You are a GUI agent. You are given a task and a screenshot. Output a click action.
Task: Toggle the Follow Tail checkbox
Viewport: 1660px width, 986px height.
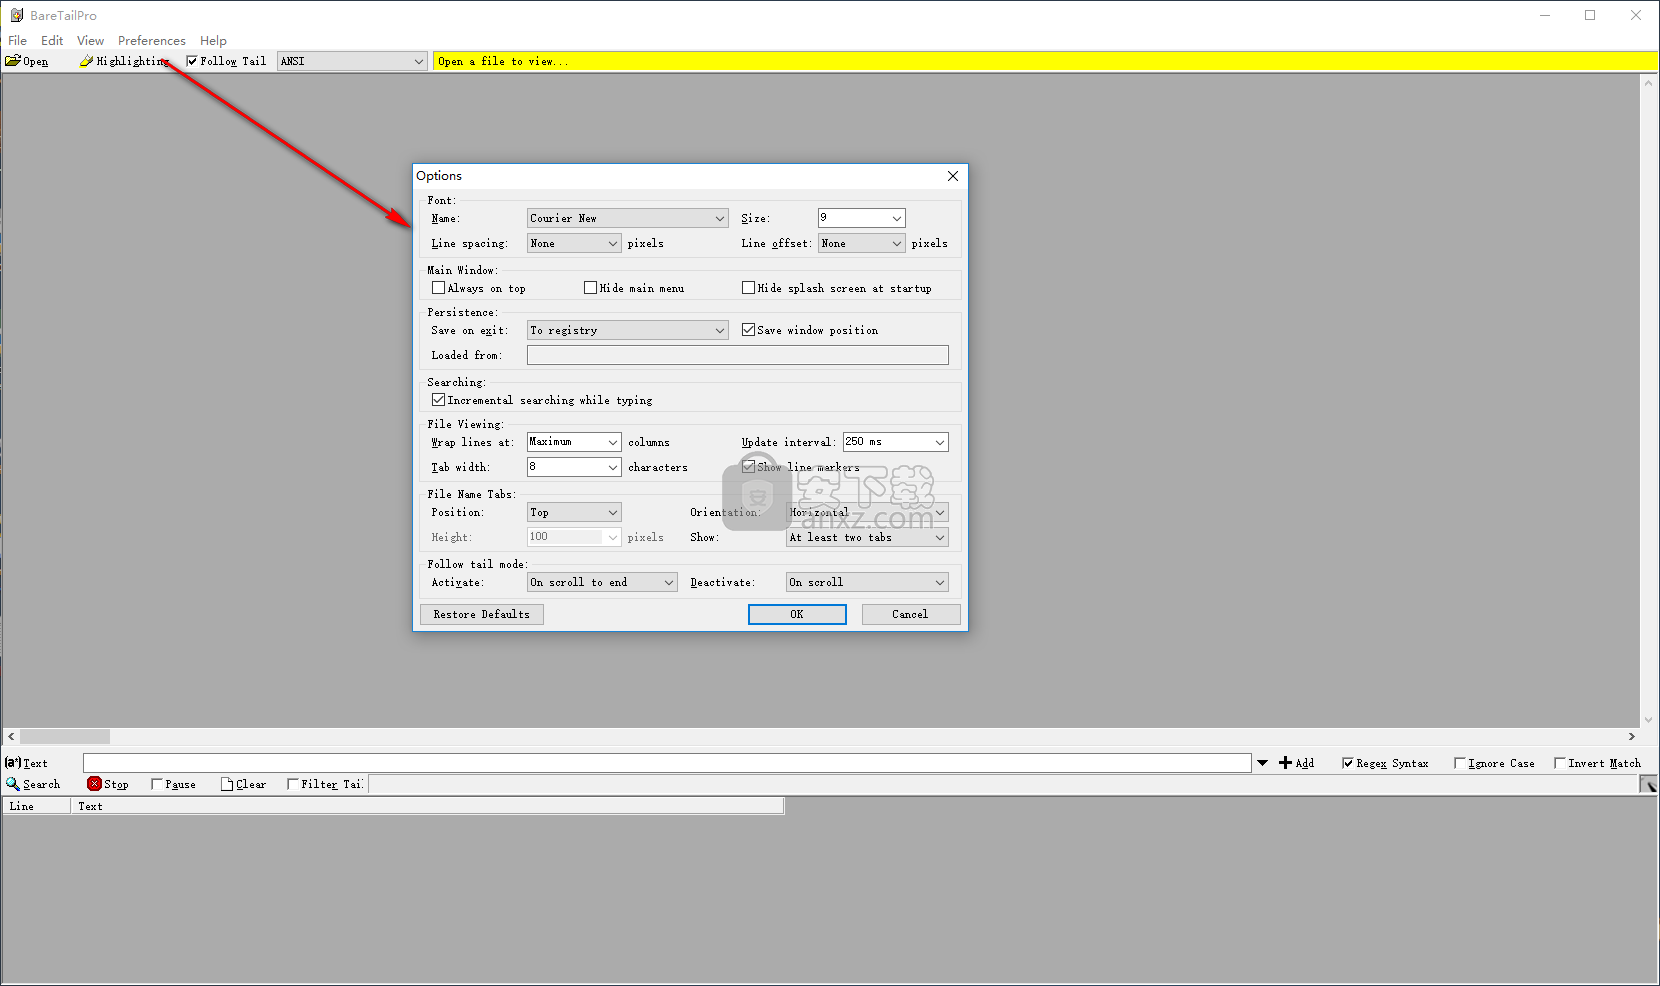click(x=192, y=61)
